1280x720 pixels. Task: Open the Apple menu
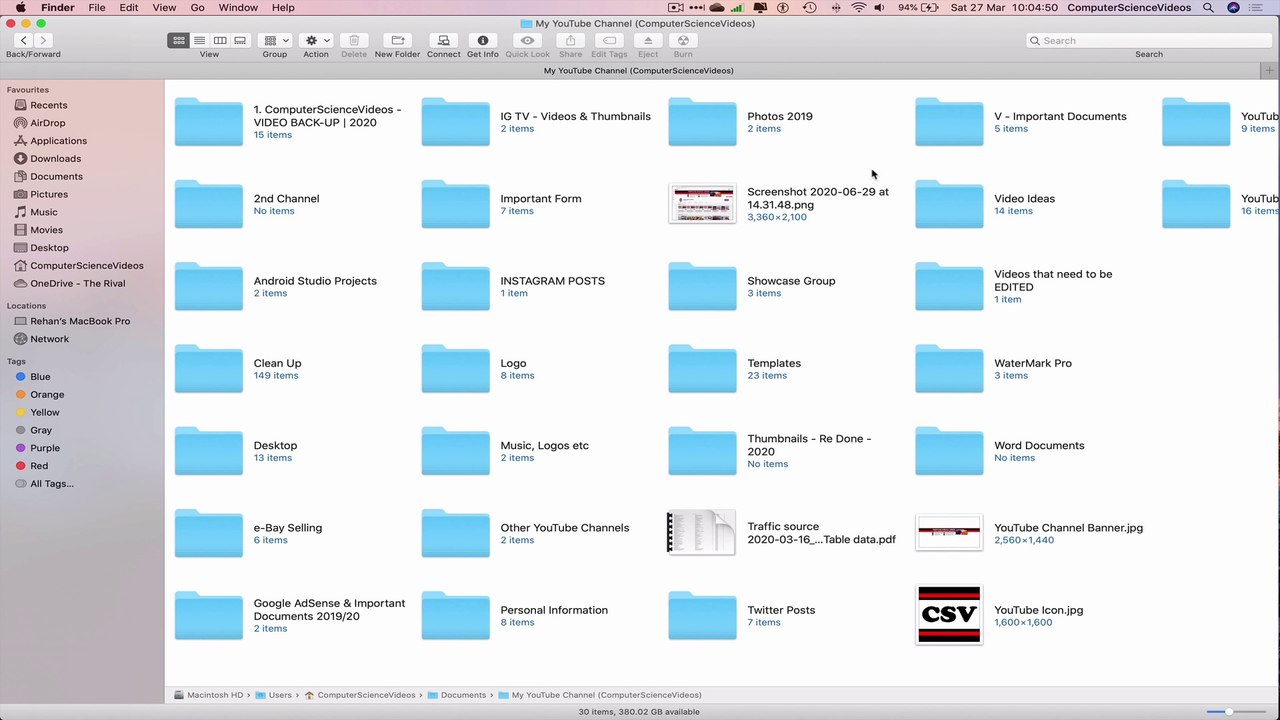point(20,7)
